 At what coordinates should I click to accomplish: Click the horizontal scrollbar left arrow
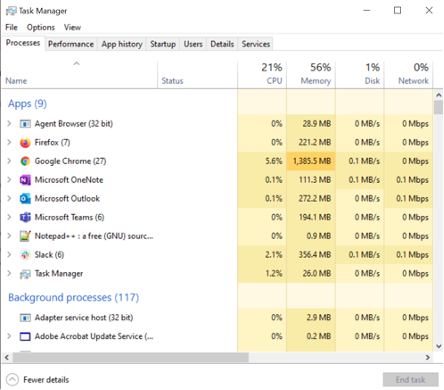pos(7,358)
